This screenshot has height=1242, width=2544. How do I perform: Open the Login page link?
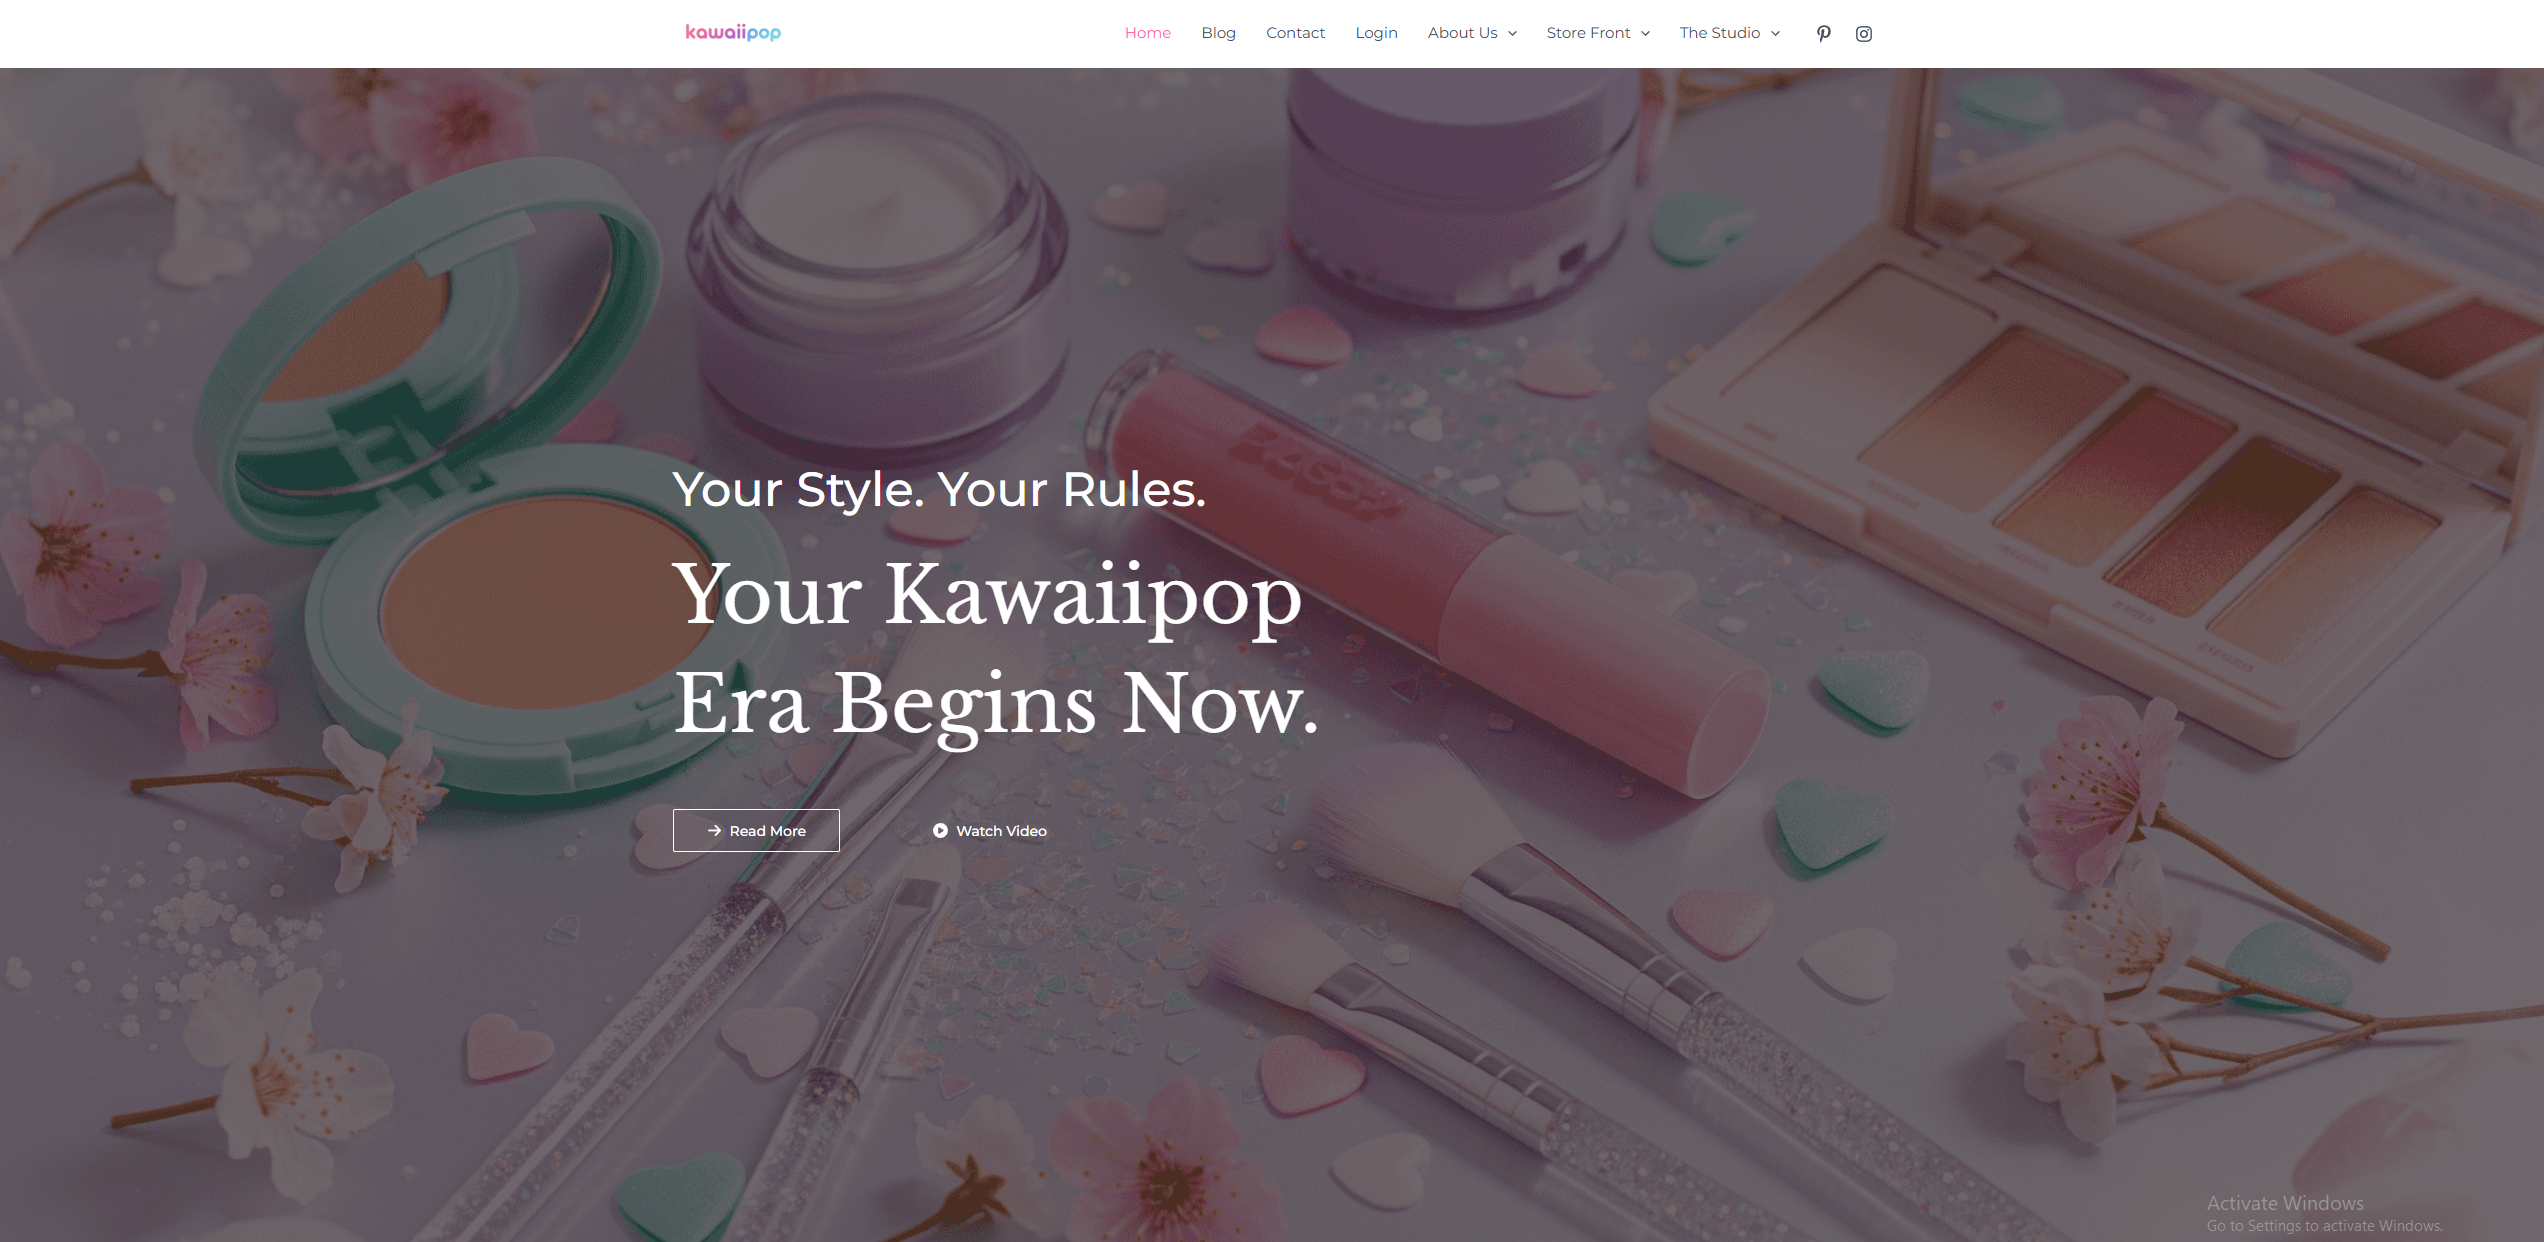[x=1376, y=33]
